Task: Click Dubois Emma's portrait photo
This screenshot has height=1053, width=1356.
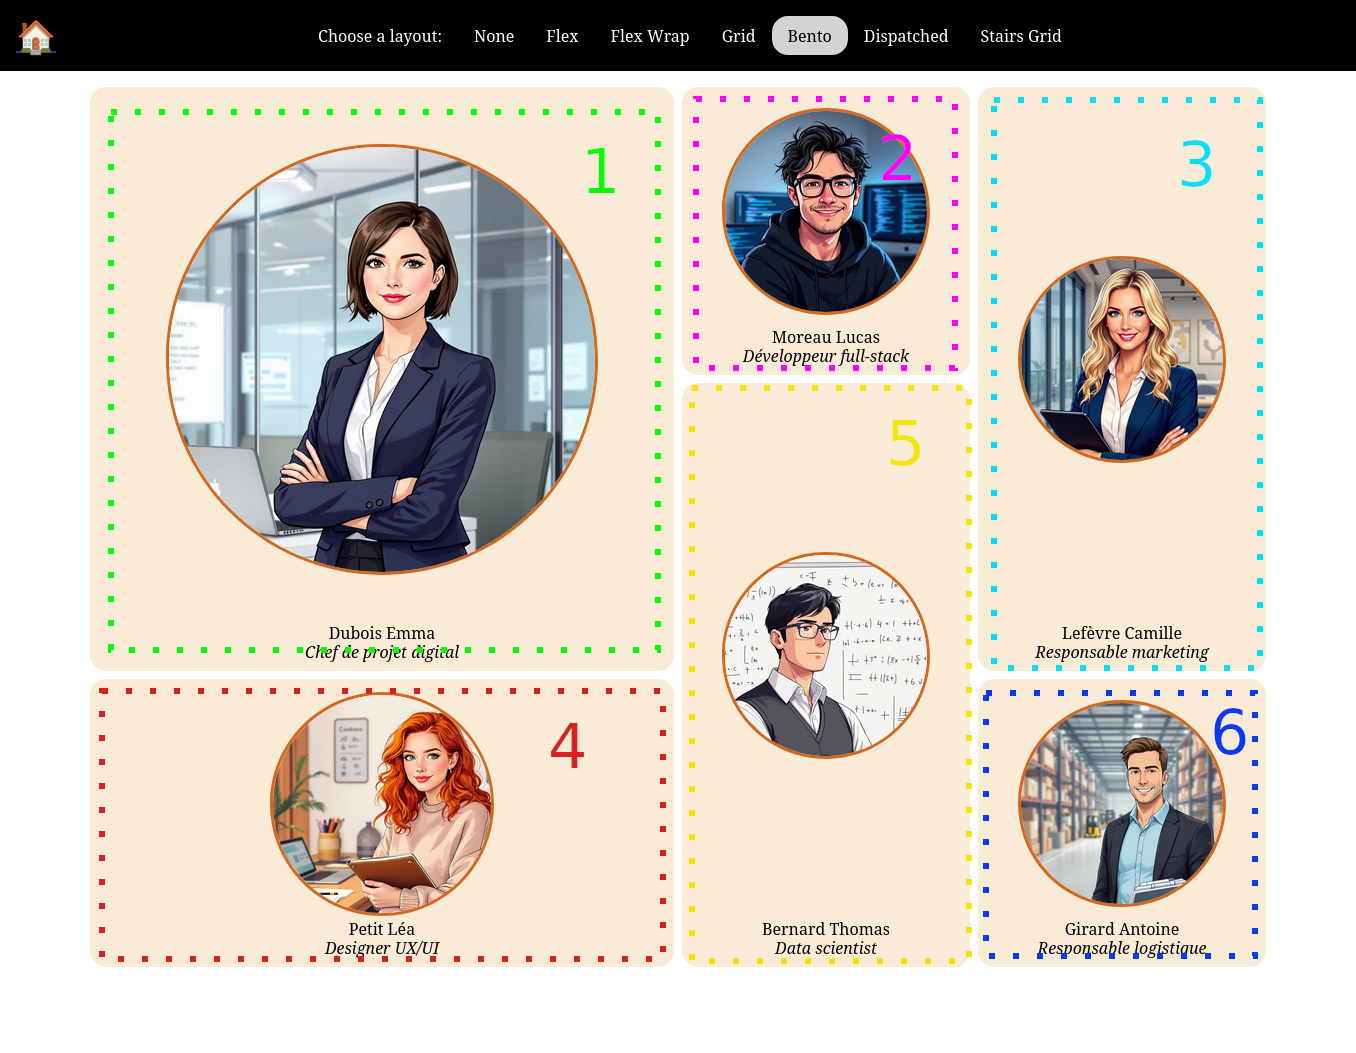Action: point(382,360)
